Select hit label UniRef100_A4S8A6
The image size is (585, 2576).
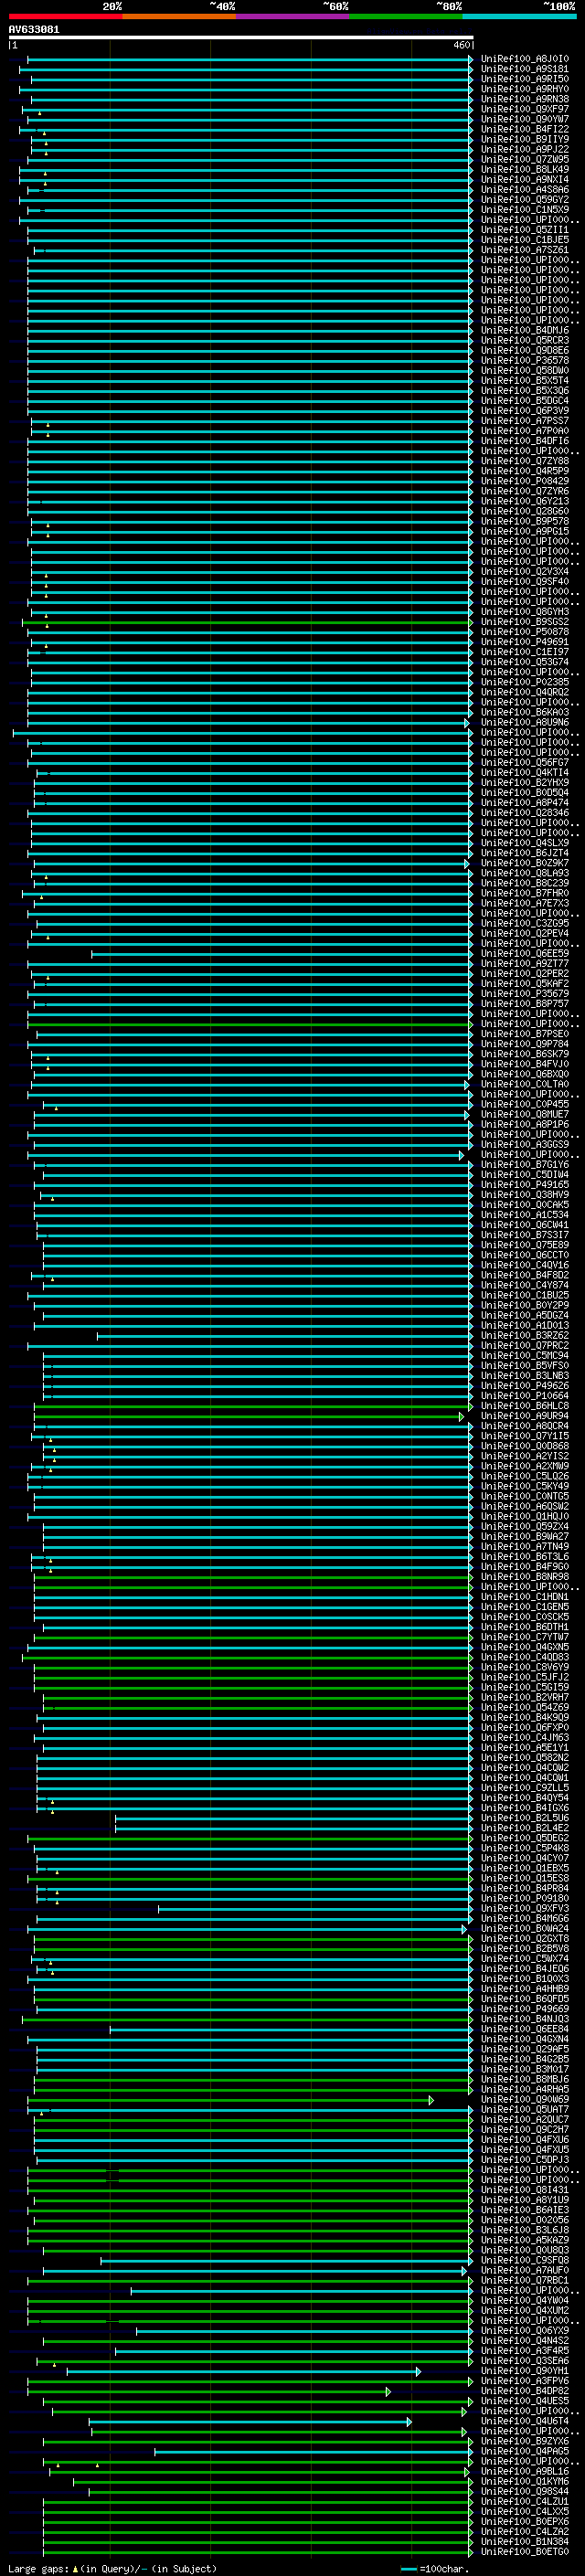[525, 190]
